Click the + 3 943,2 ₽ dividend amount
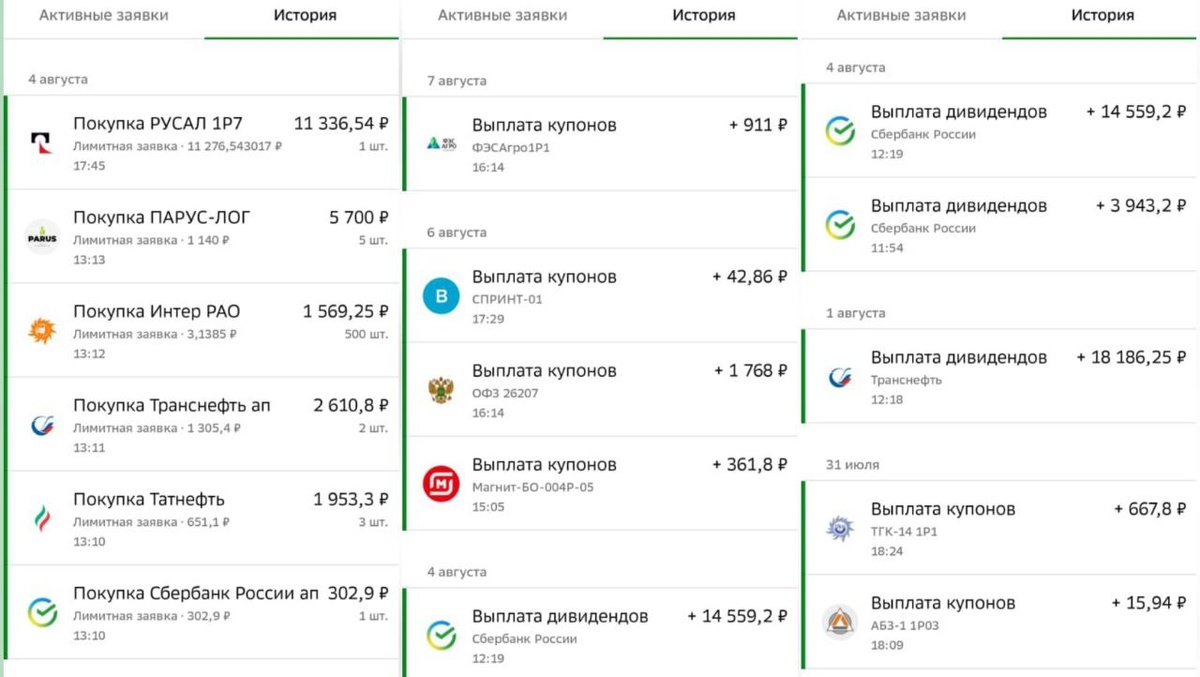 (1142, 206)
